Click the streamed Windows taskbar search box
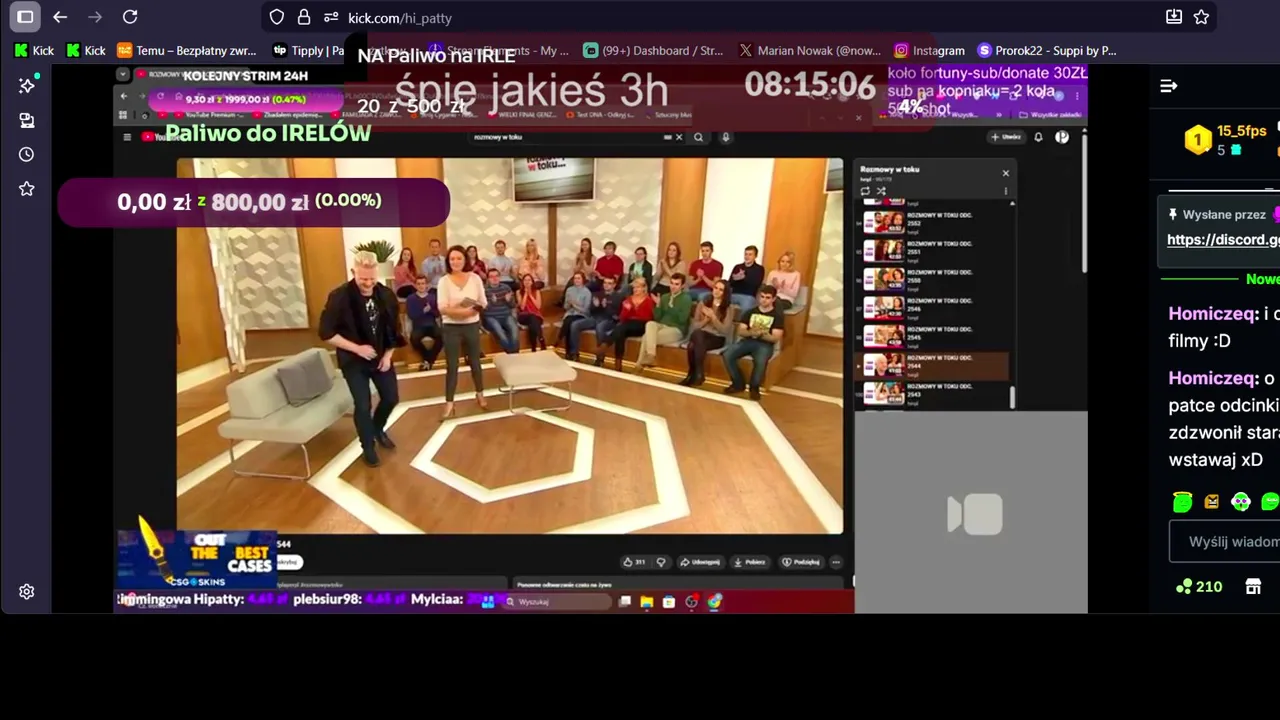 click(x=556, y=602)
